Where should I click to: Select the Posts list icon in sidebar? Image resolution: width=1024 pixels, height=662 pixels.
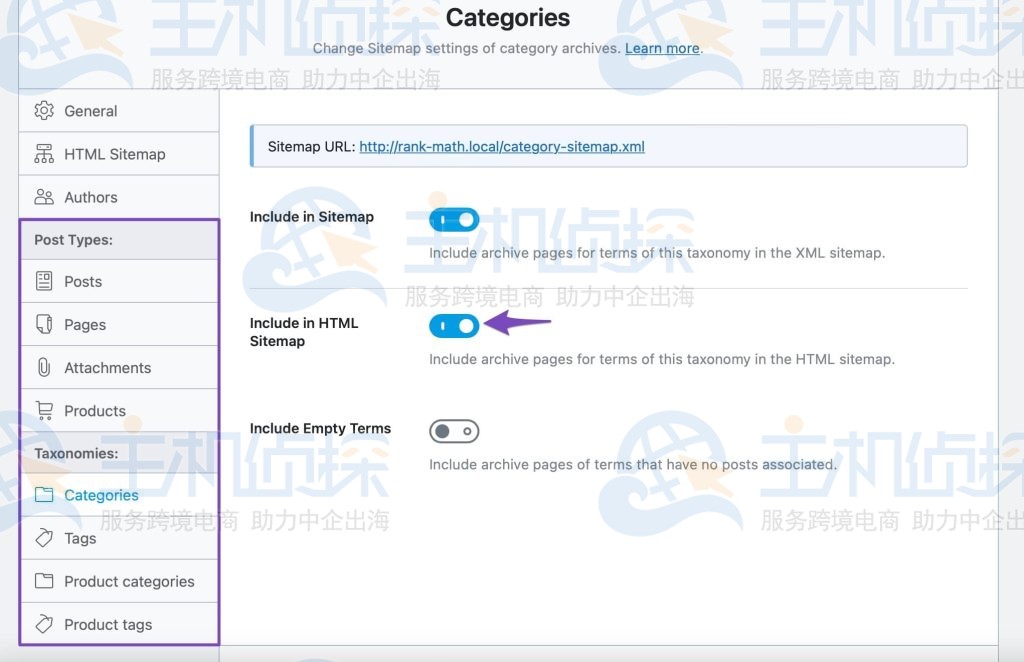pyautogui.click(x=42, y=281)
